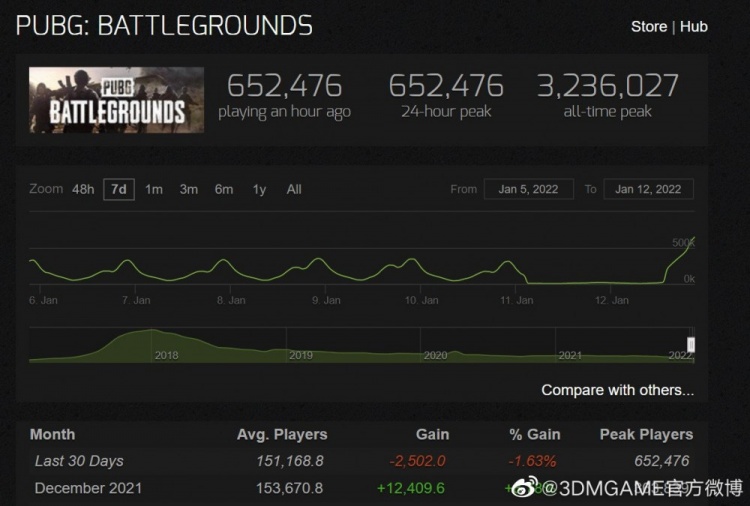Set chart zoom to 1m

154,189
